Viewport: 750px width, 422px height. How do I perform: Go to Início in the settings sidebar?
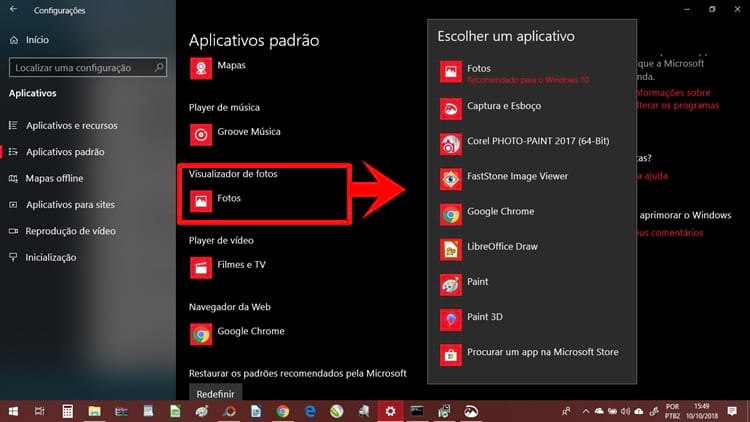pos(37,41)
